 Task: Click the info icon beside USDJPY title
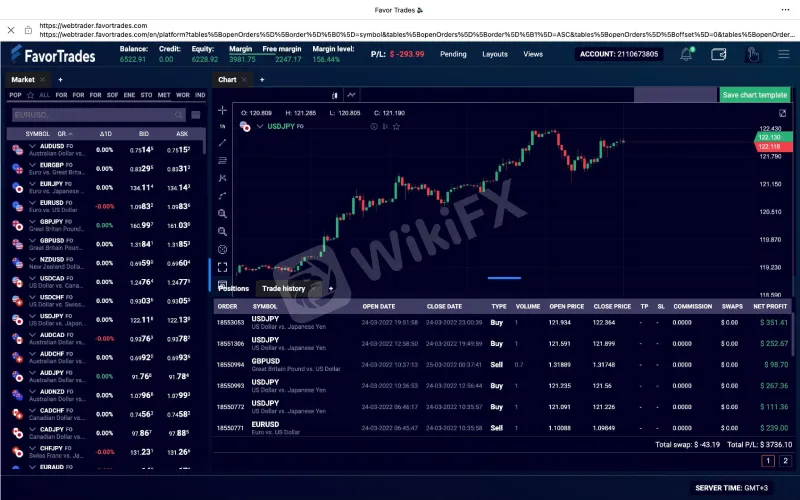point(374,127)
